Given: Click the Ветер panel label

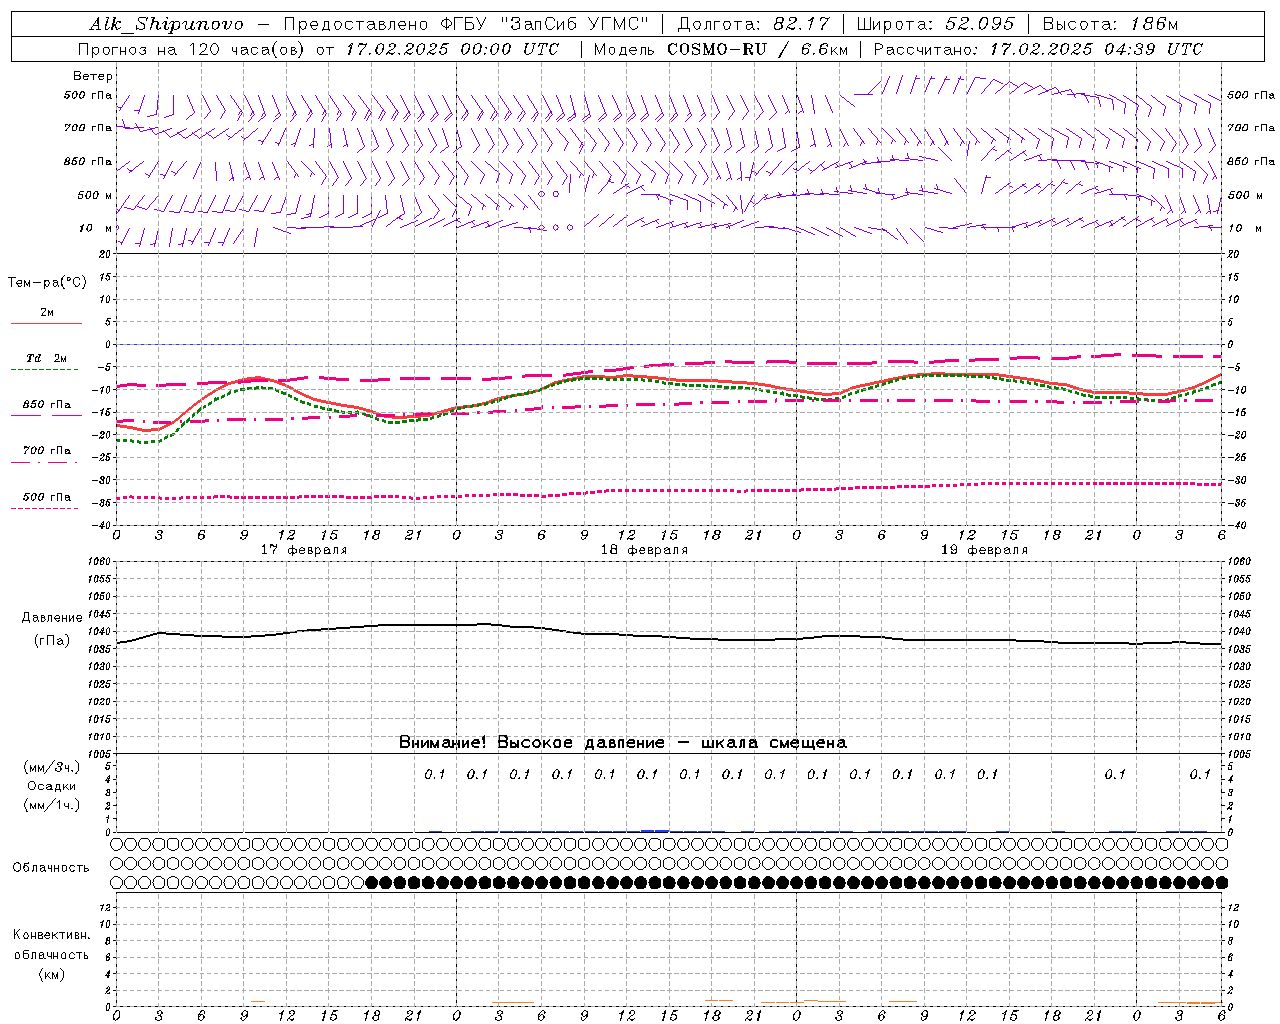Looking at the screenshot, I should tap(93, 76).
